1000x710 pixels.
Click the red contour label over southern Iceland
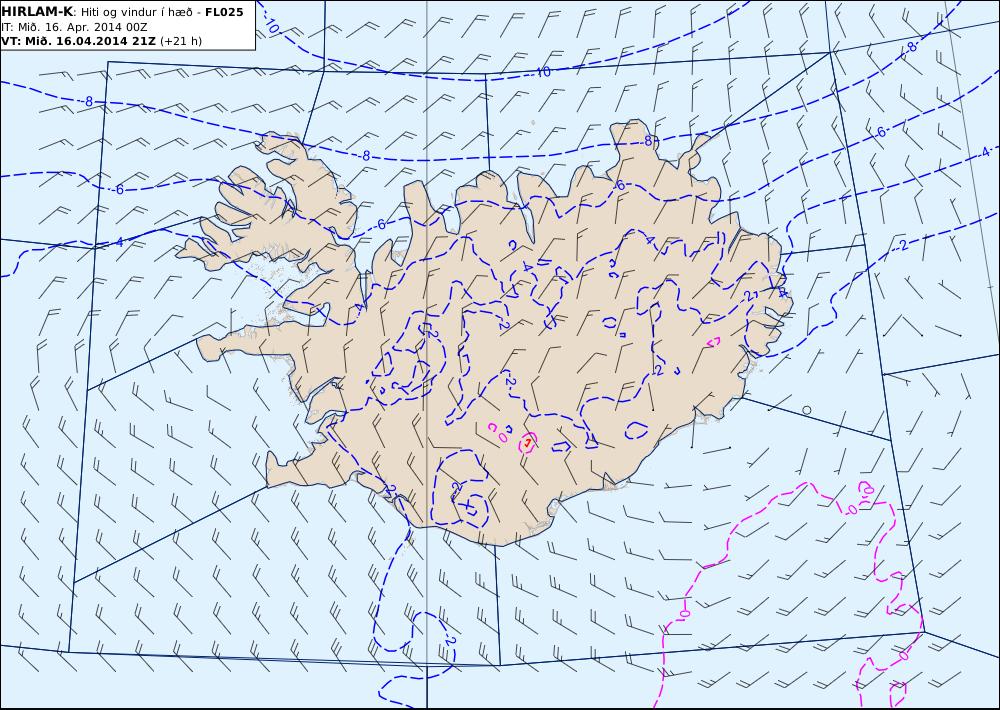[x=528, y=442]
